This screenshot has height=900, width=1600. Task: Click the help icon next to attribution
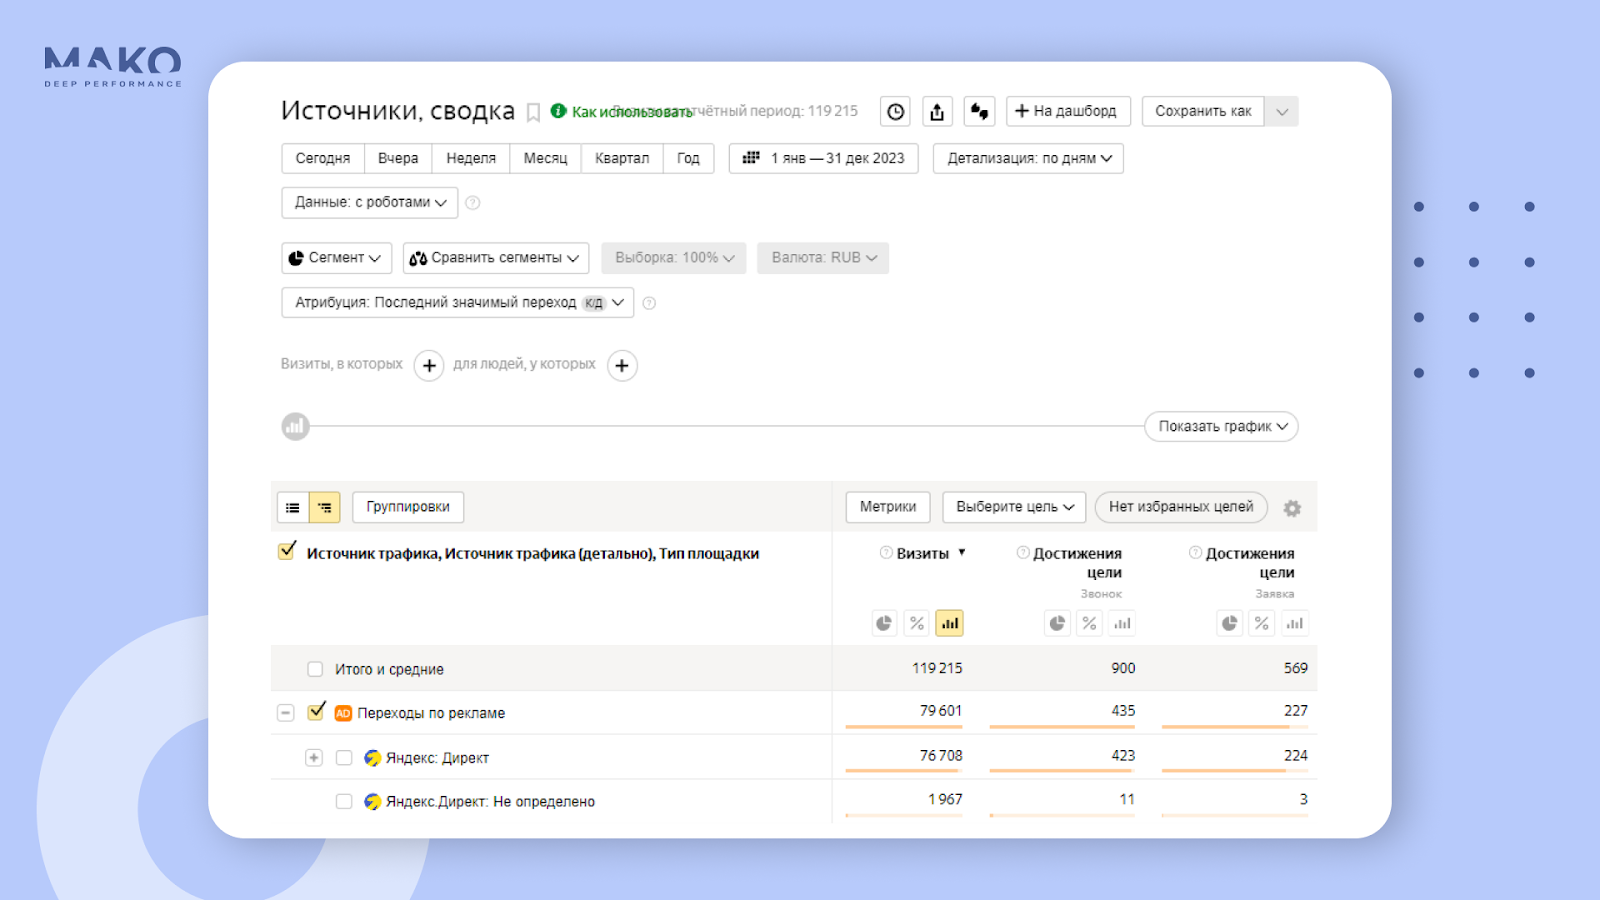pyautogui.click(x=649, y=303)
